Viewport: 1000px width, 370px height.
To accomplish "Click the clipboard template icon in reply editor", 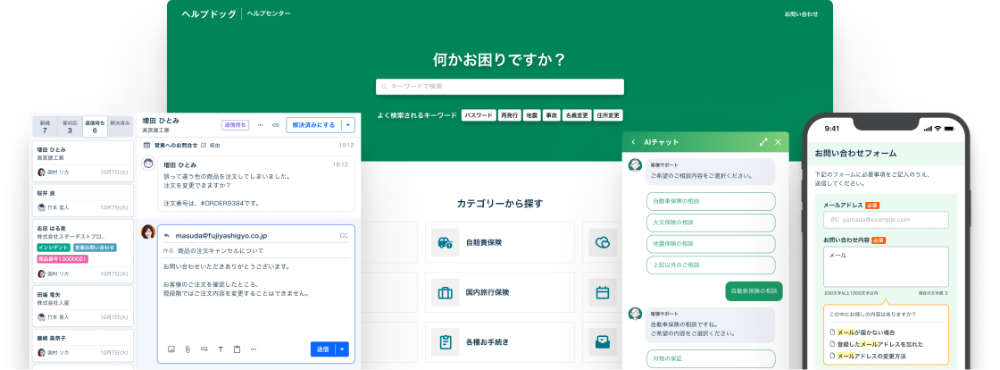I will [x=237, y=349].
